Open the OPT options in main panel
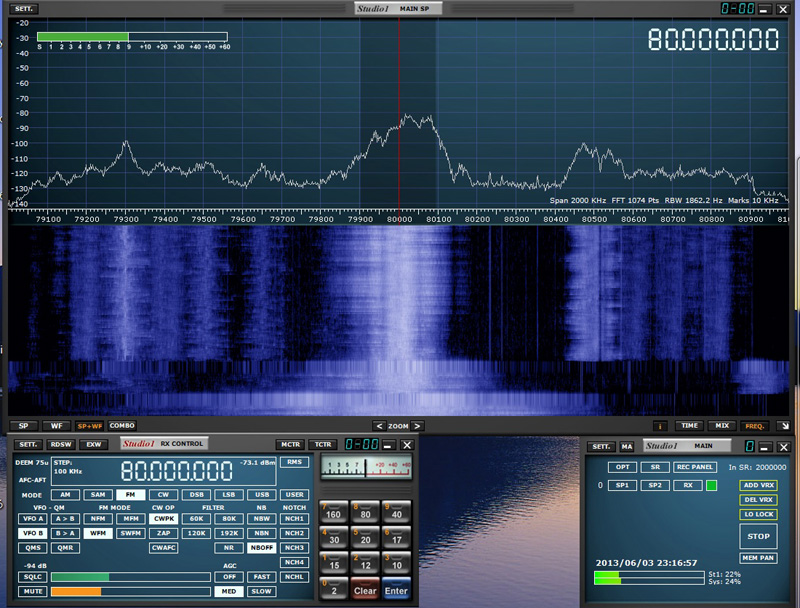Screen dimensions: 800x608 pyautogui.click(x=623, y=467)
